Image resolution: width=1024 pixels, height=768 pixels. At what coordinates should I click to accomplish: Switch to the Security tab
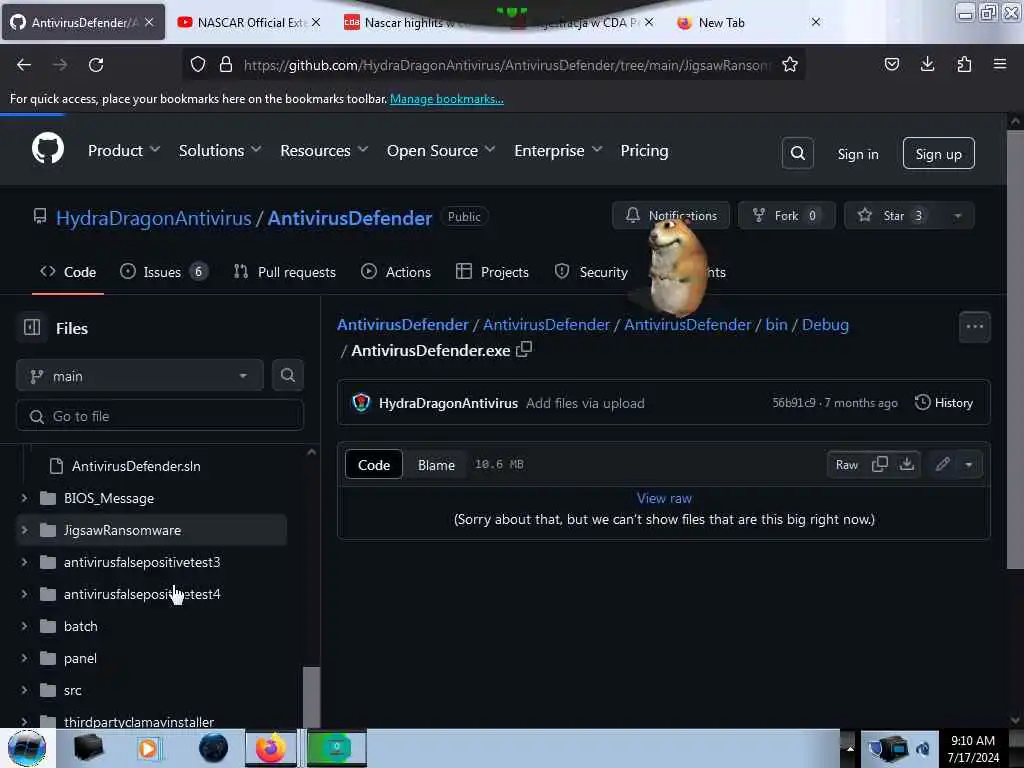(590, 272)
